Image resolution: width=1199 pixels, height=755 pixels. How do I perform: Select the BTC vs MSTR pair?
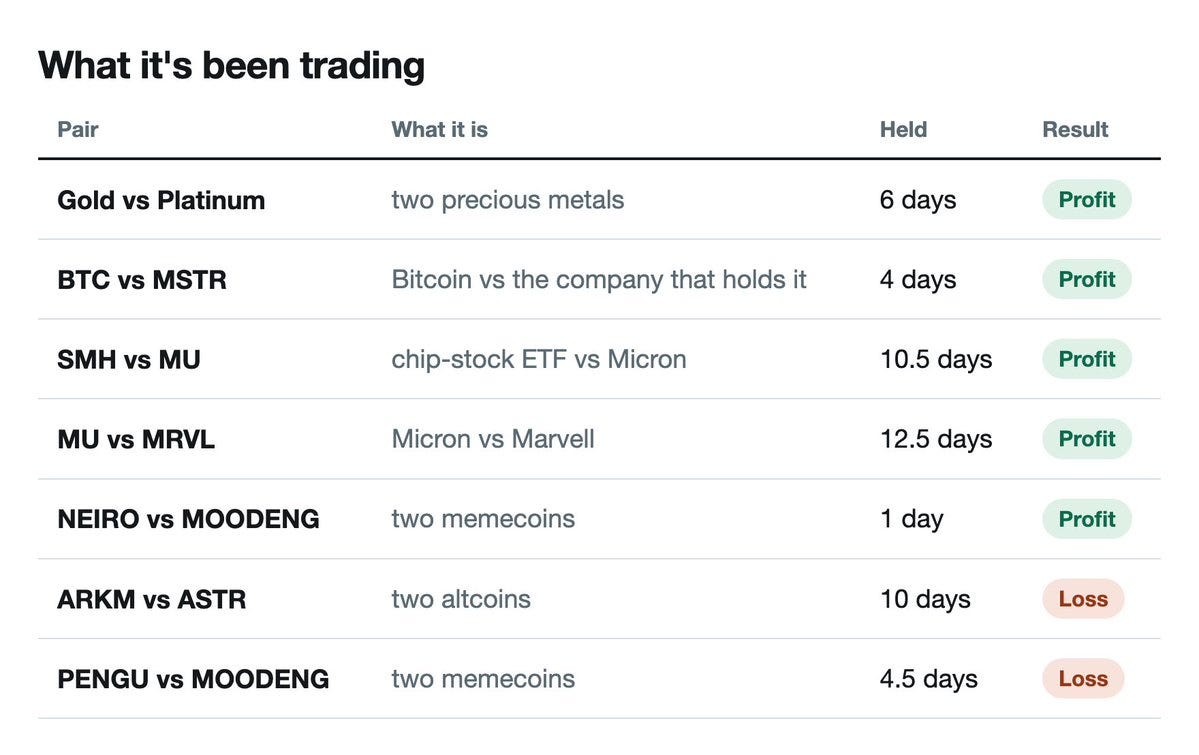tap(141, 280)
